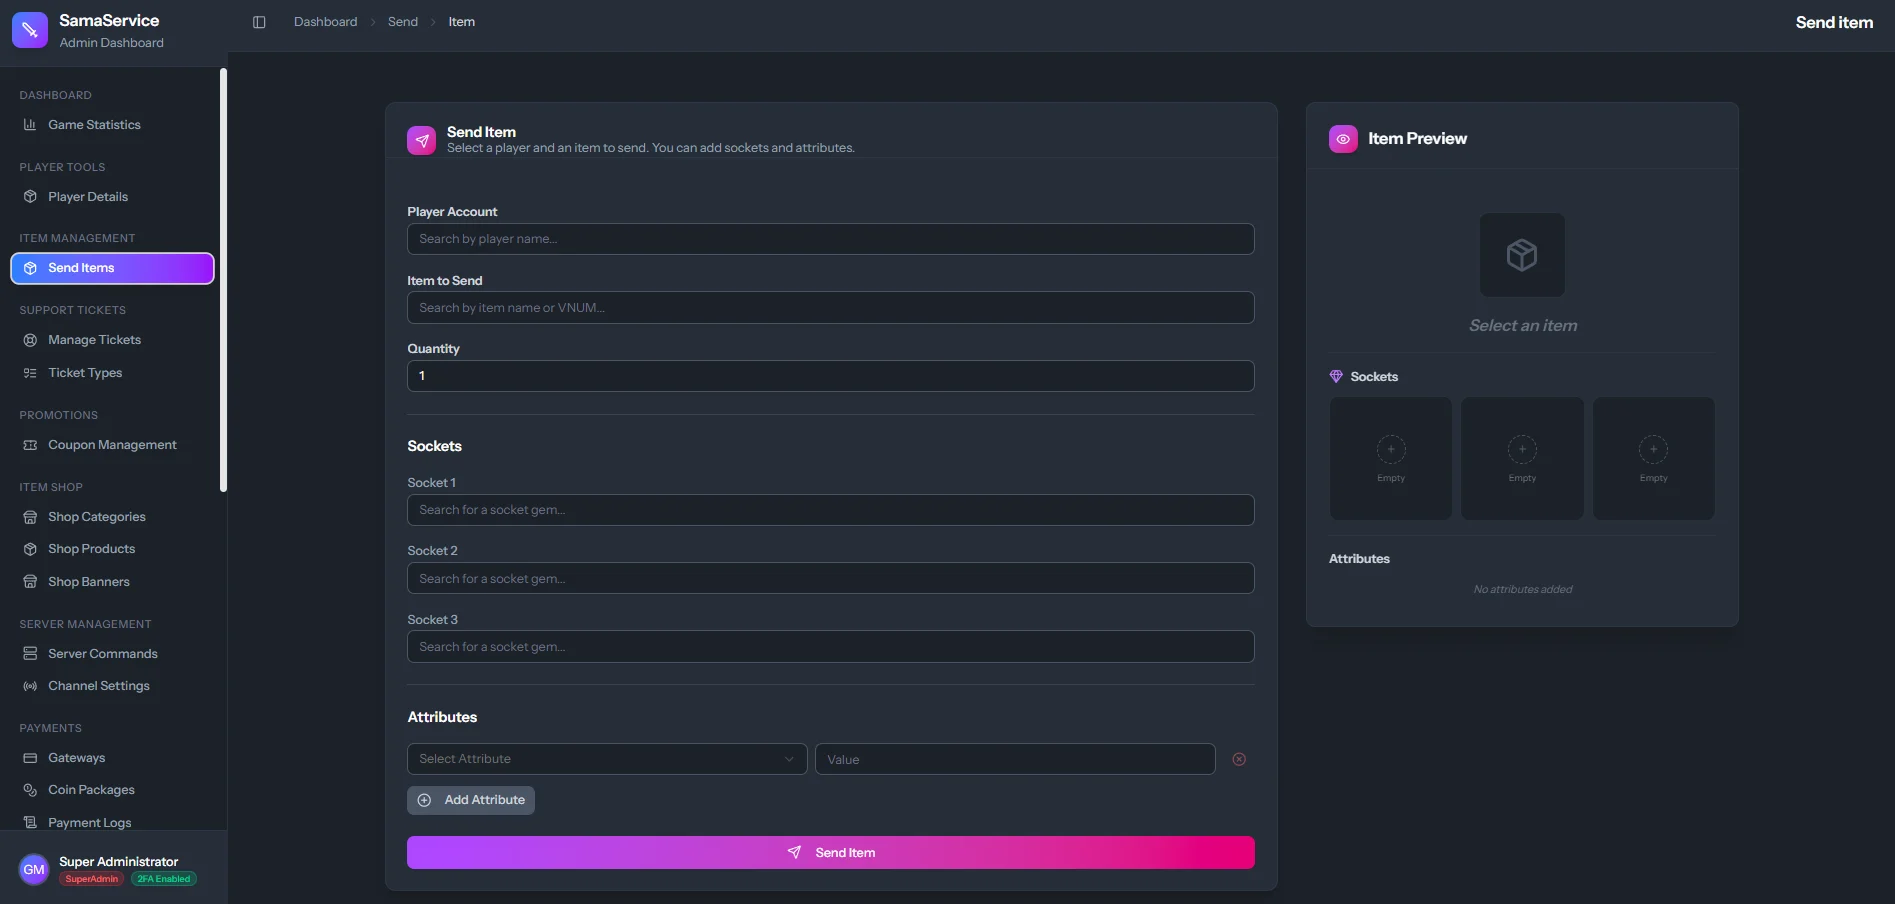
Task: Click the middle Empty socket slot in preview
Action: click(x=1522, y=459)
